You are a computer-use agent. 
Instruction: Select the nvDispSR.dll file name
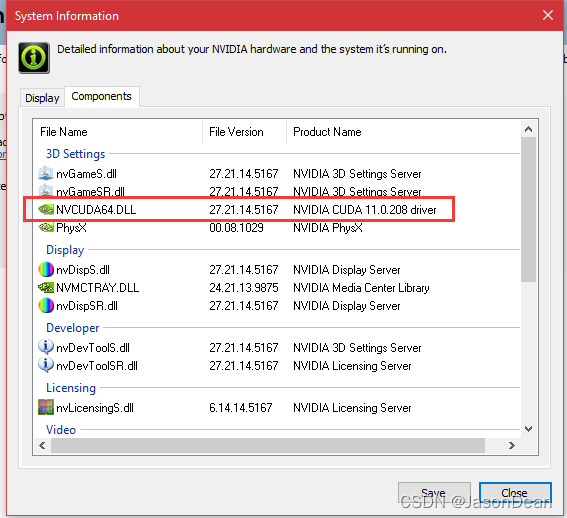tap(87, 306)
